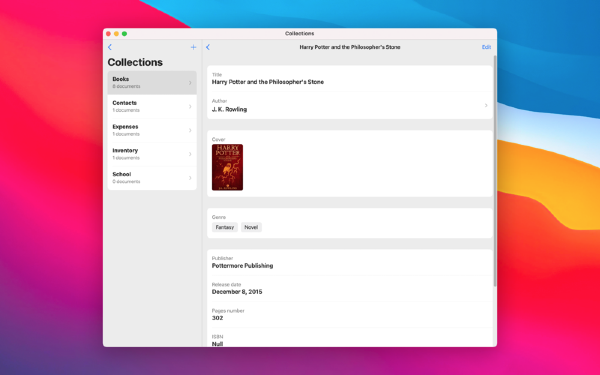Minimize the window with yellow button

point(116,34)
